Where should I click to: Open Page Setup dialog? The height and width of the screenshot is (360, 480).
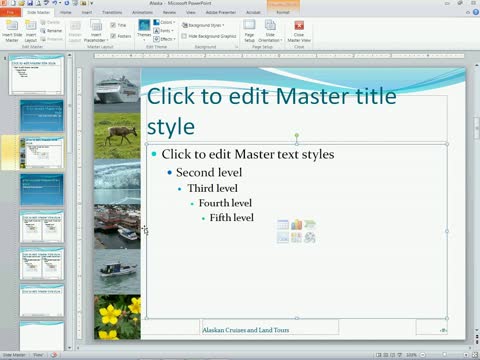pyautogui.click(x=249, y=31)
